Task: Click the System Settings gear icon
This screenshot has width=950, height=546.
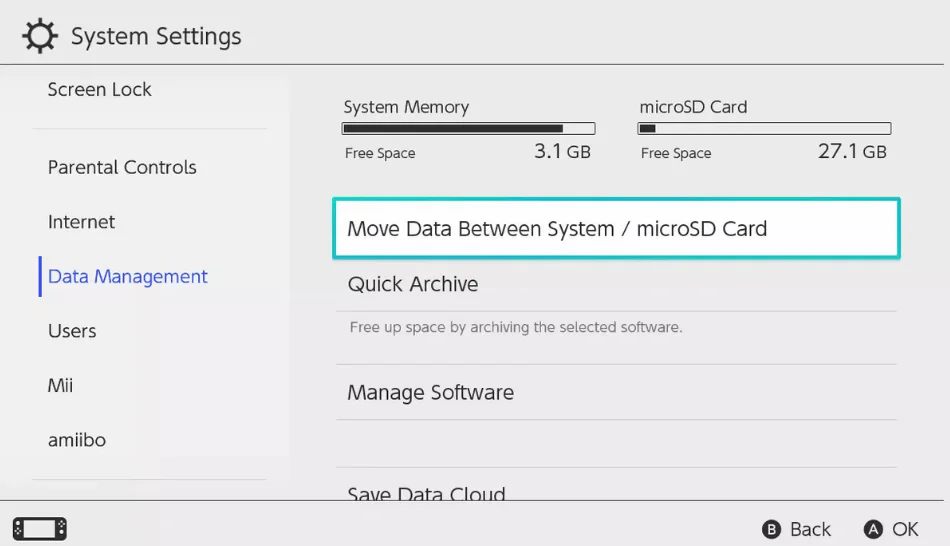Action: [40, 37]
